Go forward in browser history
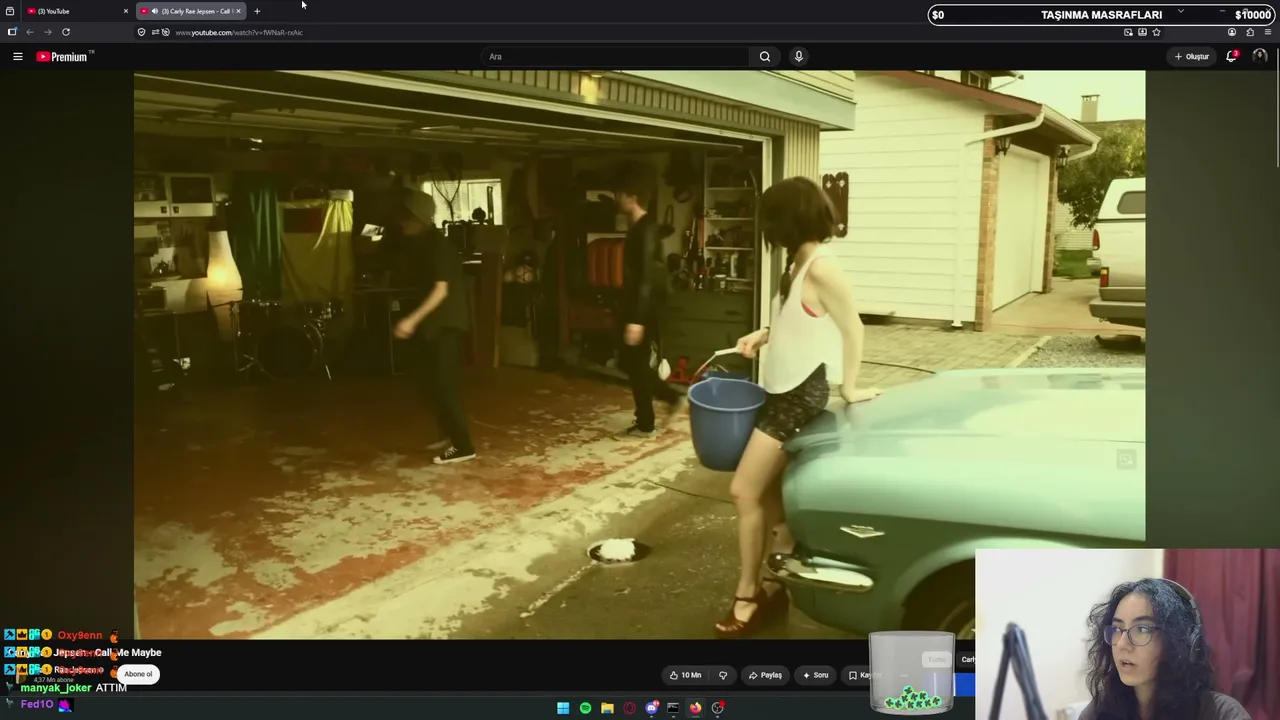This screenshot has width=1280, height=720. [x=47, y=32]
